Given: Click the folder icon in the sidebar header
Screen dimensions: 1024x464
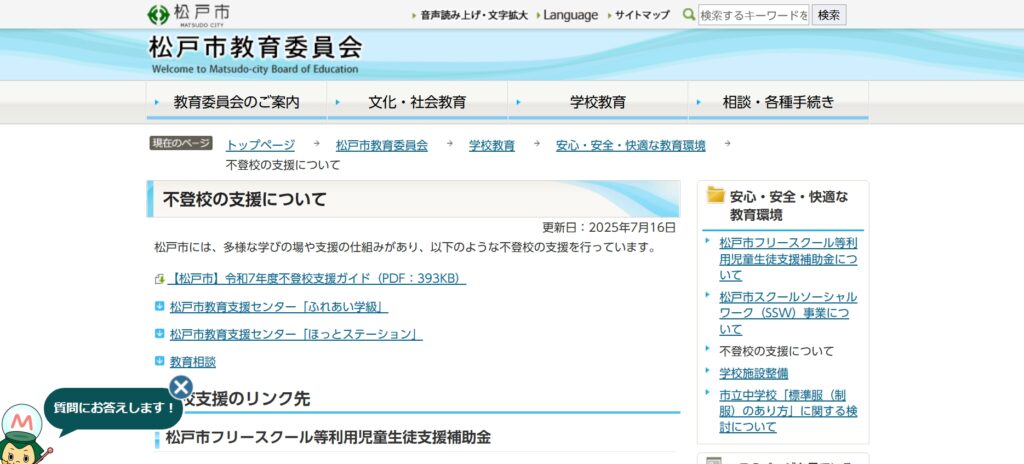Looking at the screenshot, I should pos(715,196).
